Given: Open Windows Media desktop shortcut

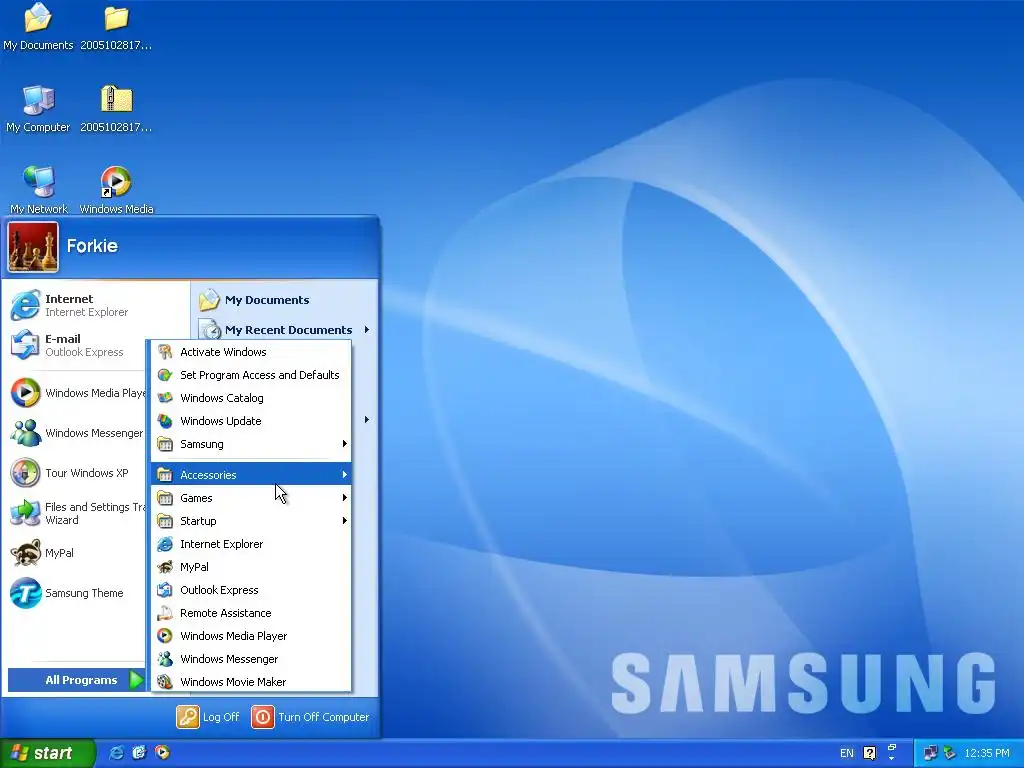Looking at the screenshot, I should pyautogui.click(x=116, y=190).
